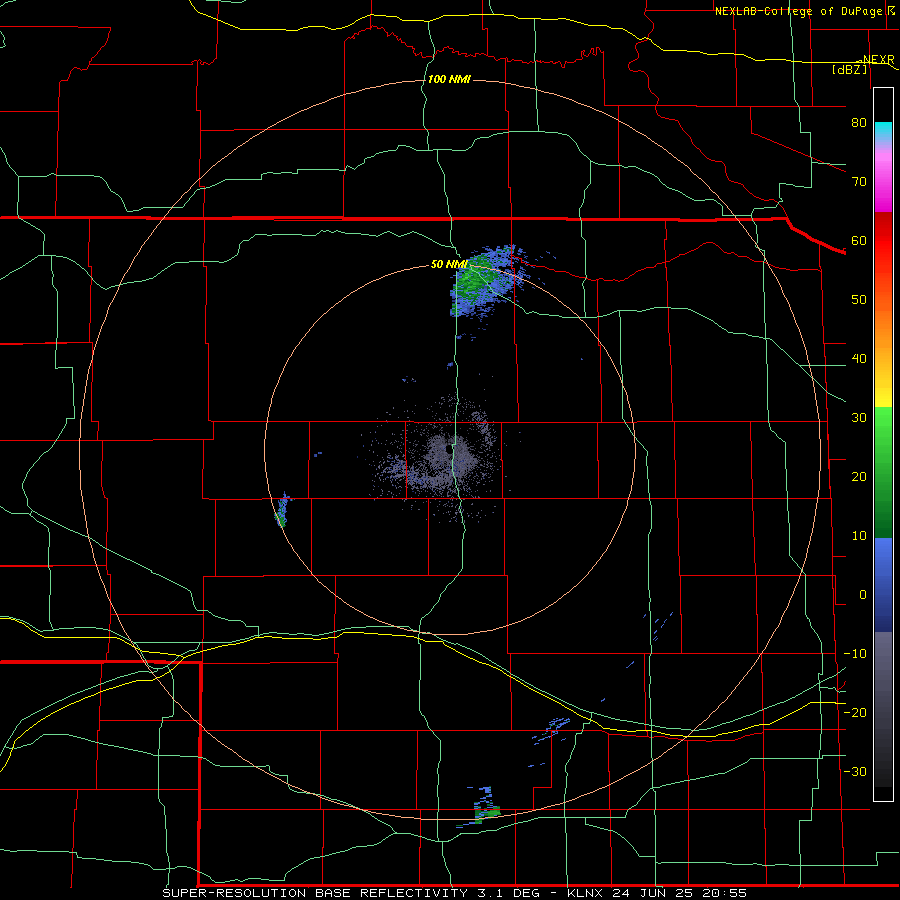Click the 50 NMI range ring label

[449, 265]
